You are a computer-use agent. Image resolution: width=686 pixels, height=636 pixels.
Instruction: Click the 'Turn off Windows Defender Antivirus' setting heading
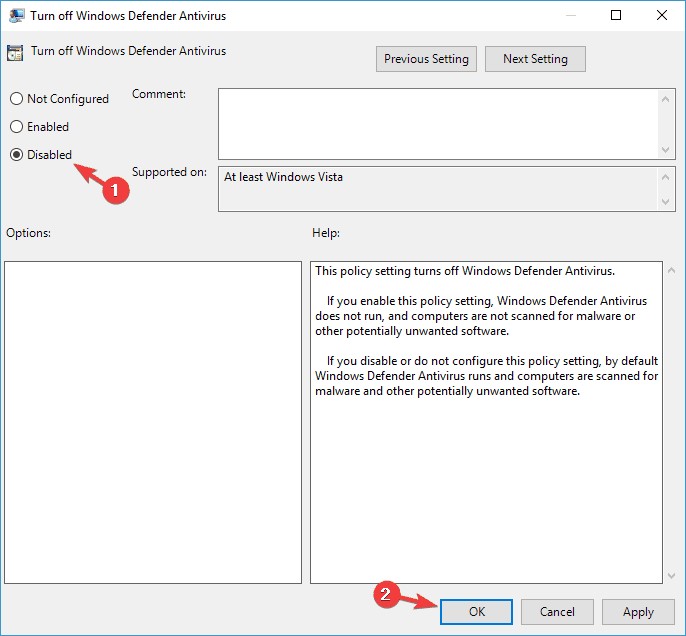tap(128, 51)
